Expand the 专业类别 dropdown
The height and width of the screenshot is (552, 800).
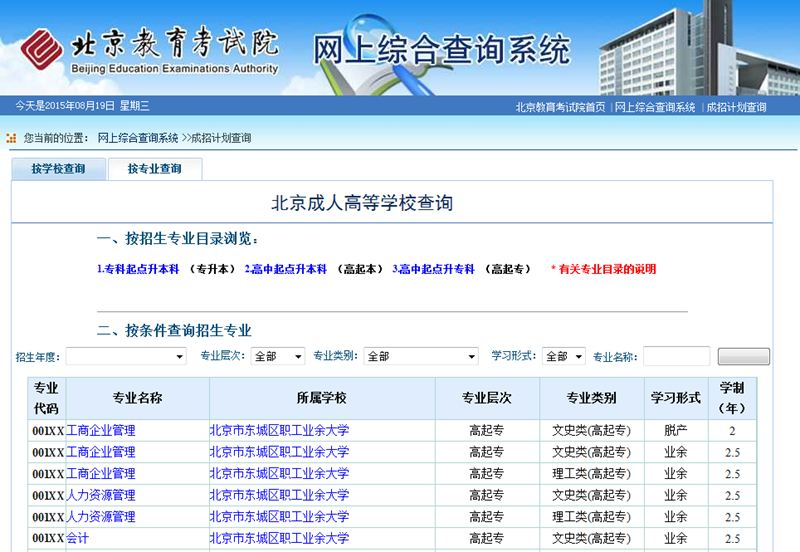tap(421, 356)
